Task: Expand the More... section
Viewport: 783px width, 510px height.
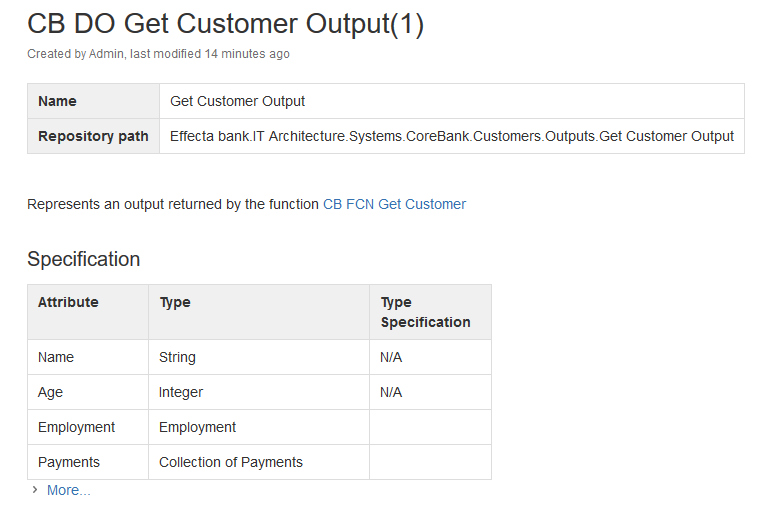Action: 68,491
